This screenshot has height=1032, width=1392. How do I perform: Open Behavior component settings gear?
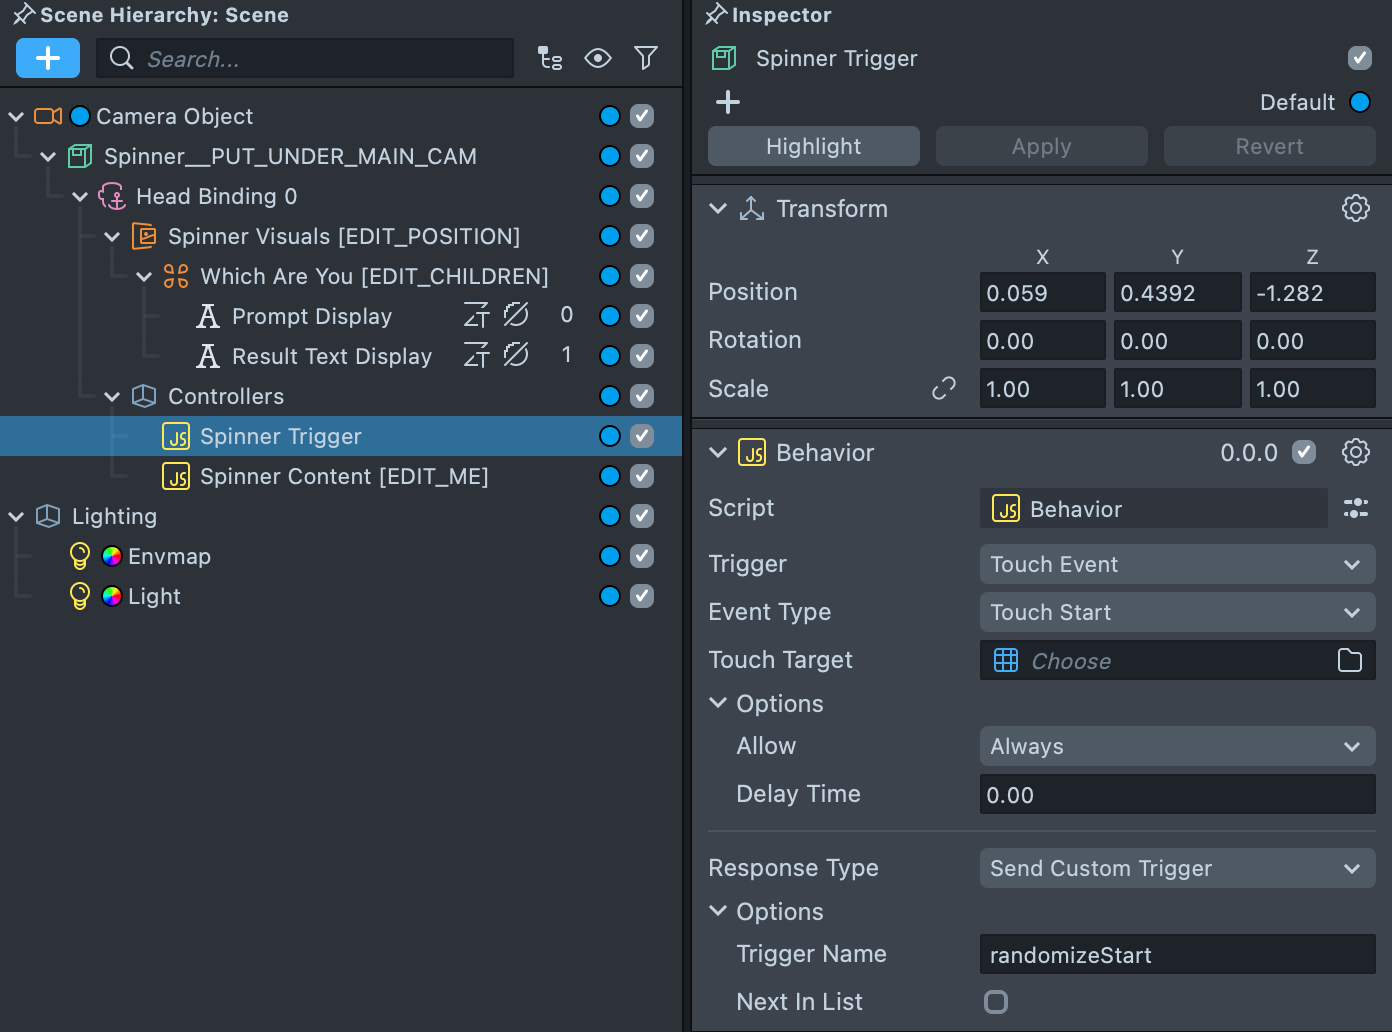coord(1355,453)
